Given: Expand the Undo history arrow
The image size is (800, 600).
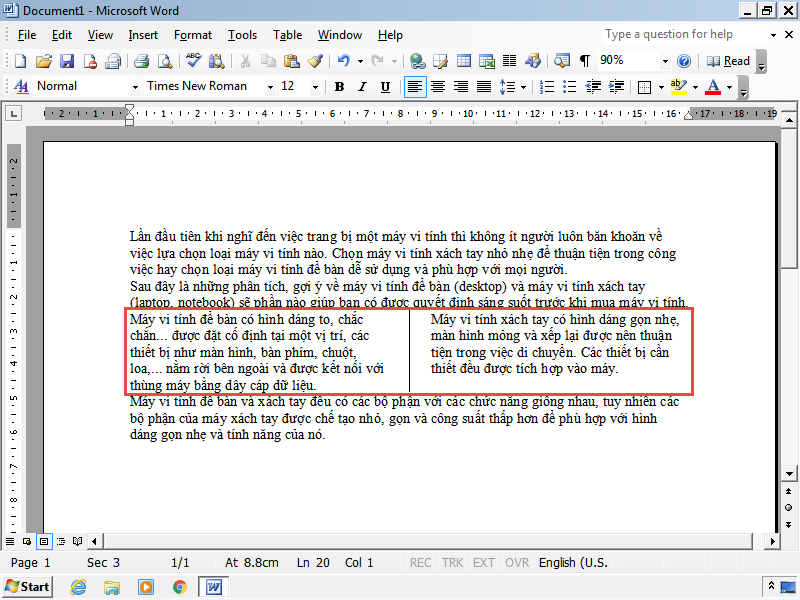Looking at the screenshot, I should coord(360,62).
